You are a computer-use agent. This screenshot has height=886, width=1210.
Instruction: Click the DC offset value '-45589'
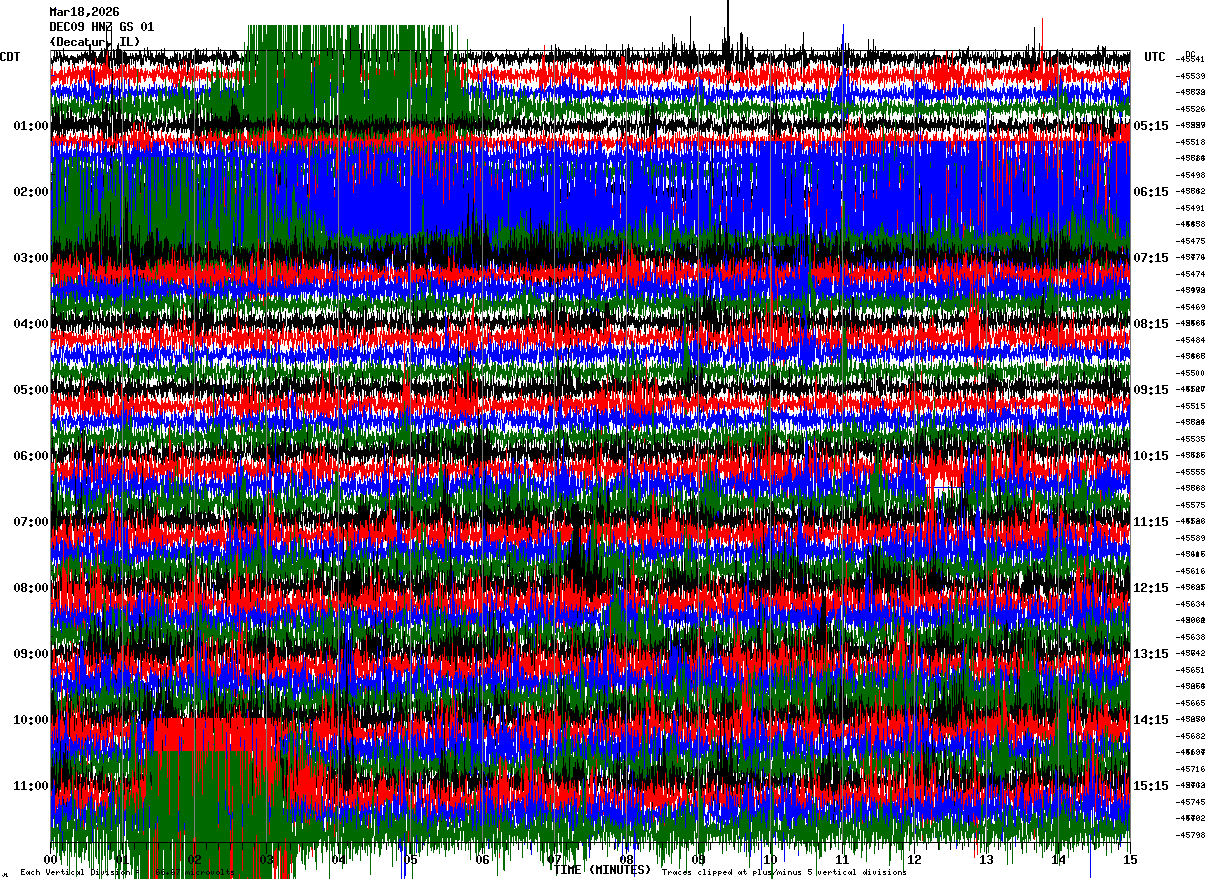1191,538
